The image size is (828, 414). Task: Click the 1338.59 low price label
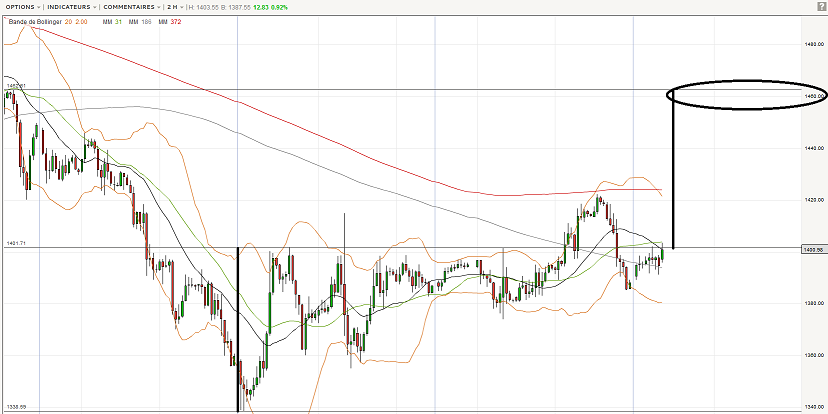(15, 406)
